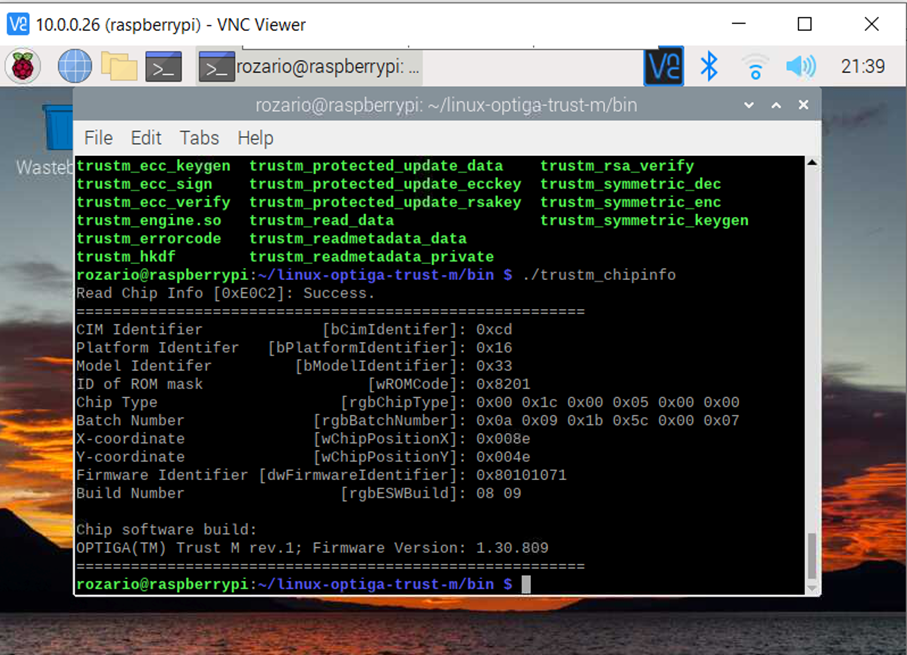
Task: Open the Wi-Fi network menu
Action: [x=755, y=67]
